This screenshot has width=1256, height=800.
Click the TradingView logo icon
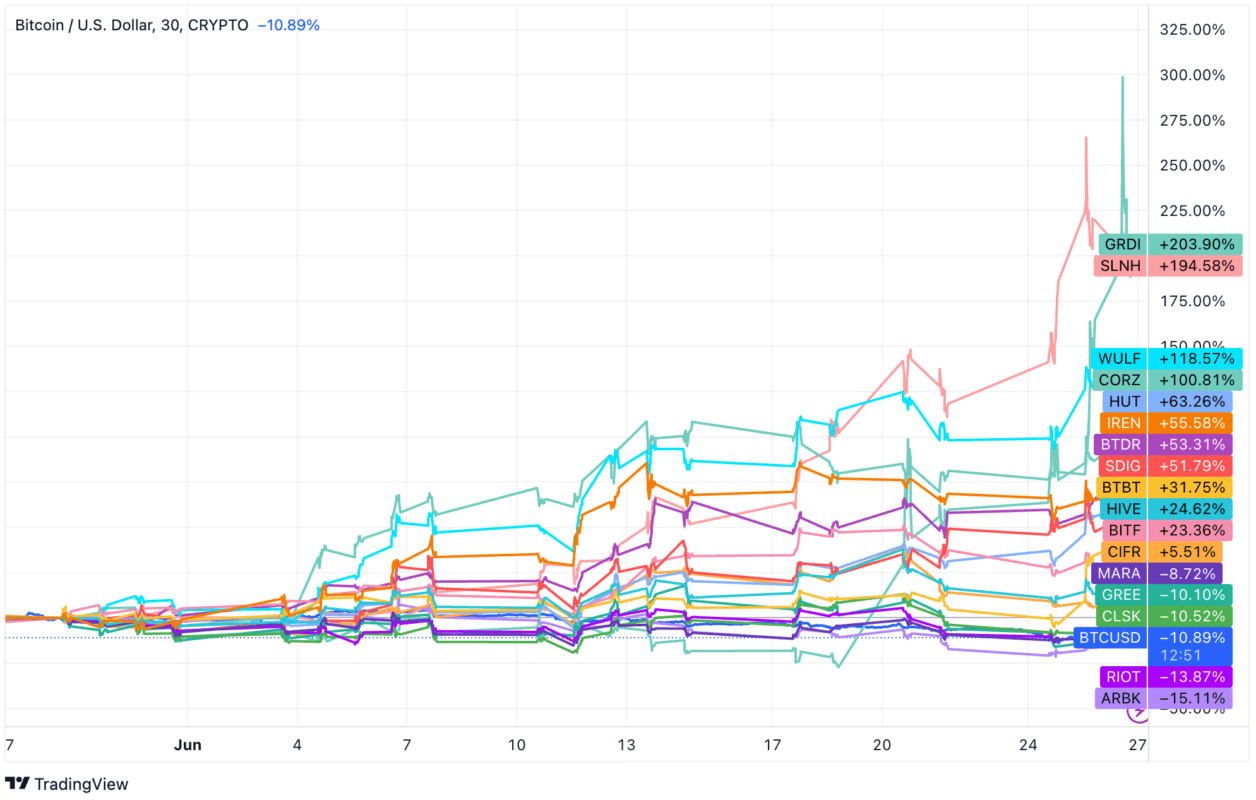coord(16,784)
